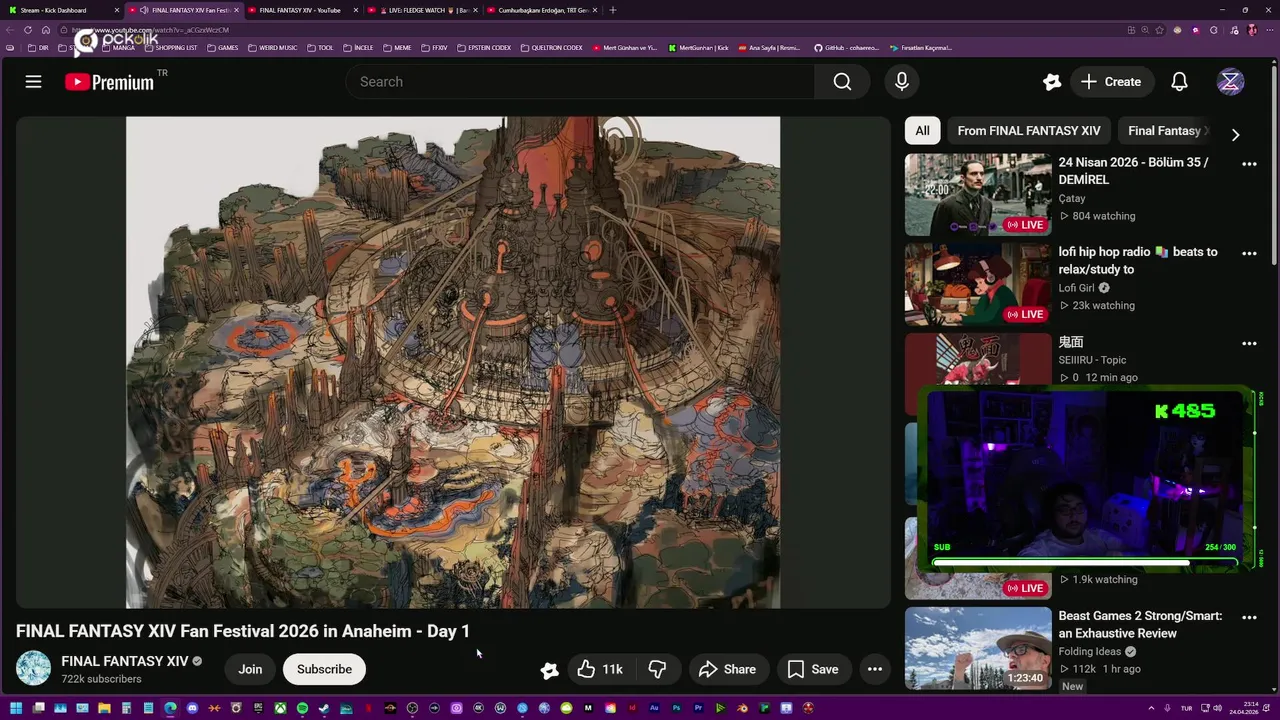Show more filter chips with the arrow
Screen dimensions: 1280x720
[1235, 134]
